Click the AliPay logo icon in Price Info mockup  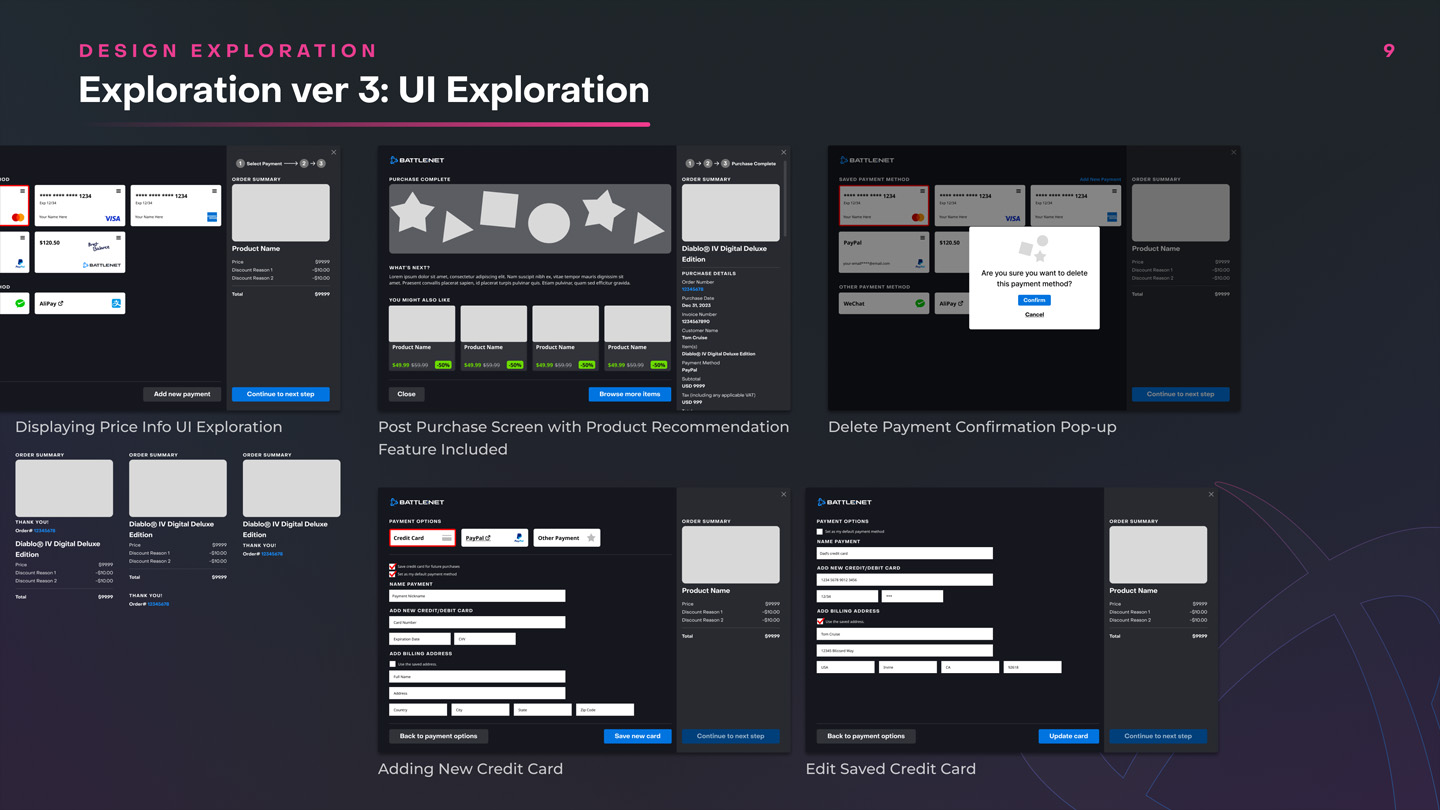pyautogui.click(x=117, y=303)
